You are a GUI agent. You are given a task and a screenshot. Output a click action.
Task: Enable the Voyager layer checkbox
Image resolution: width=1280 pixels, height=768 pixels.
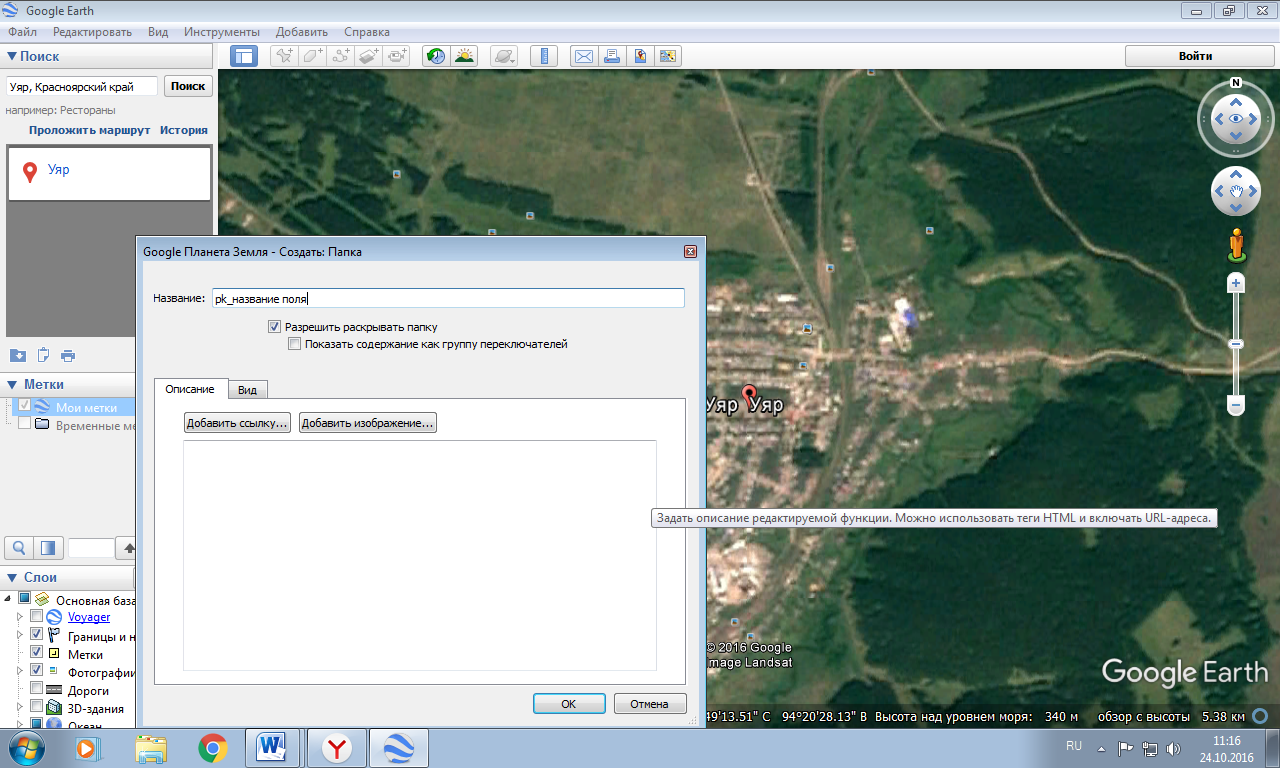click(37, 617)
